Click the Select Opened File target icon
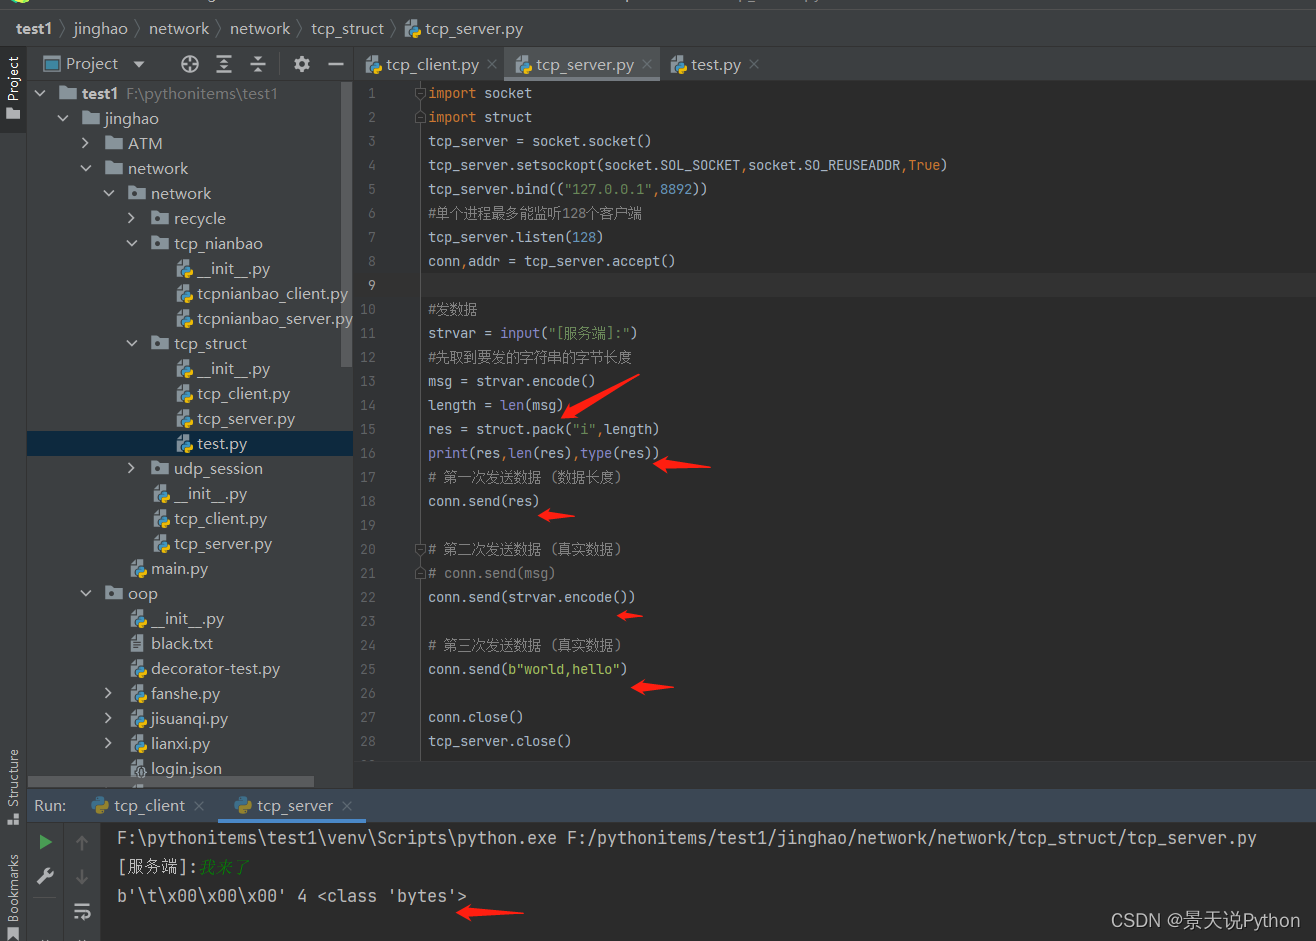1316x941 pixels. [190, 64]
